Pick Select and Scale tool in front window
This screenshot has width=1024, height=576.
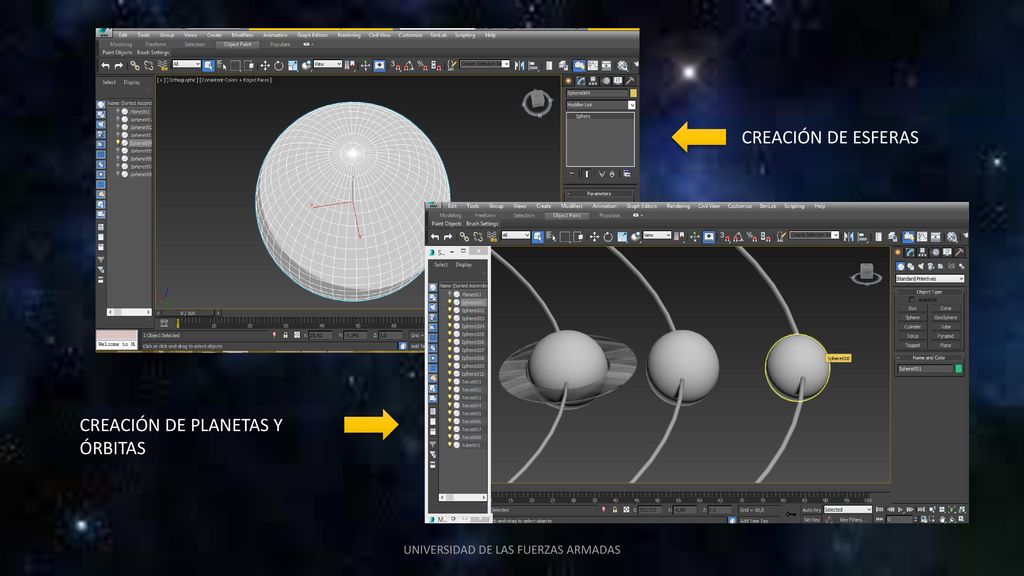[x=622, y=236]
